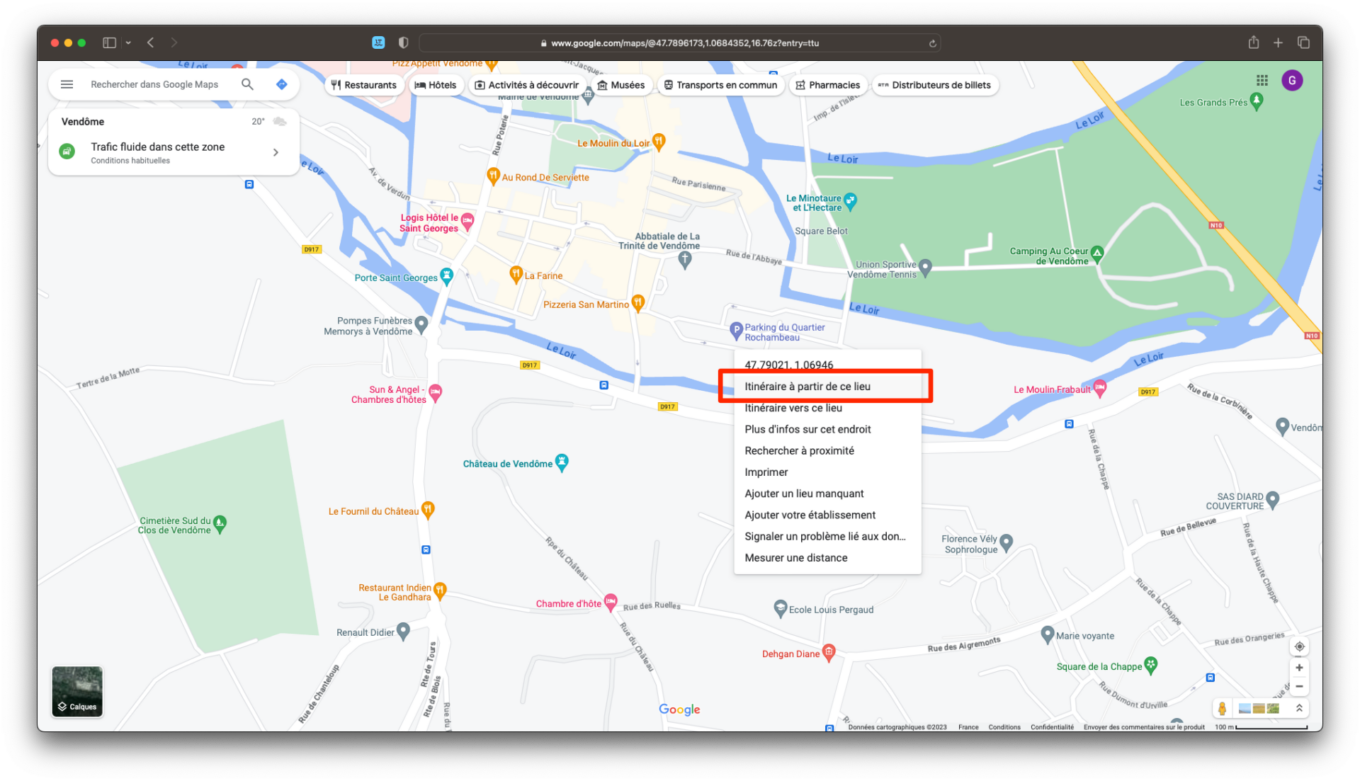1360x781 pixels.
Task: Select the Camping Au Coeur de Vendôme marker
Action: pos(1097,253)
